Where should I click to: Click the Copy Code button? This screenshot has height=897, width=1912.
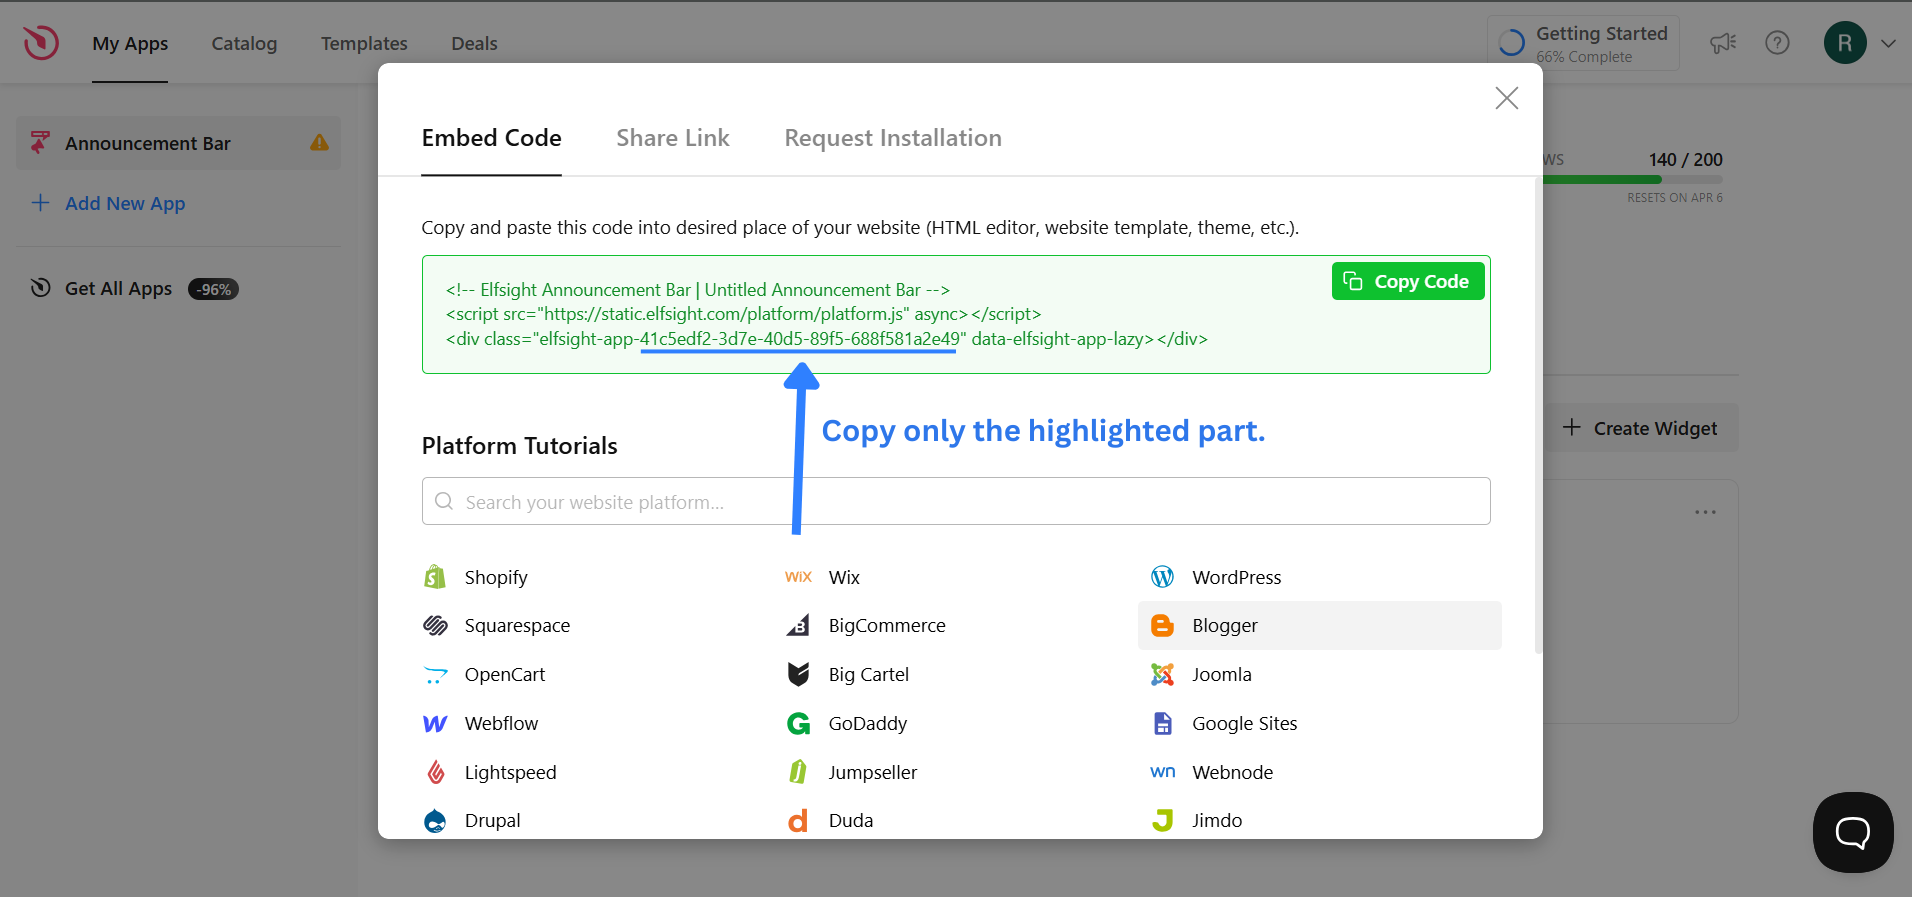coord(1407,281)
